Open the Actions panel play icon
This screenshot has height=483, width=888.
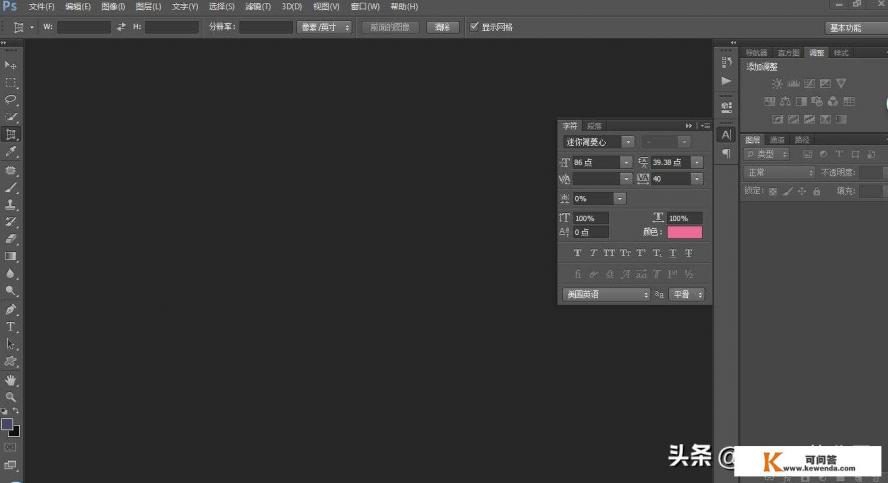click(x=726, y=81)
